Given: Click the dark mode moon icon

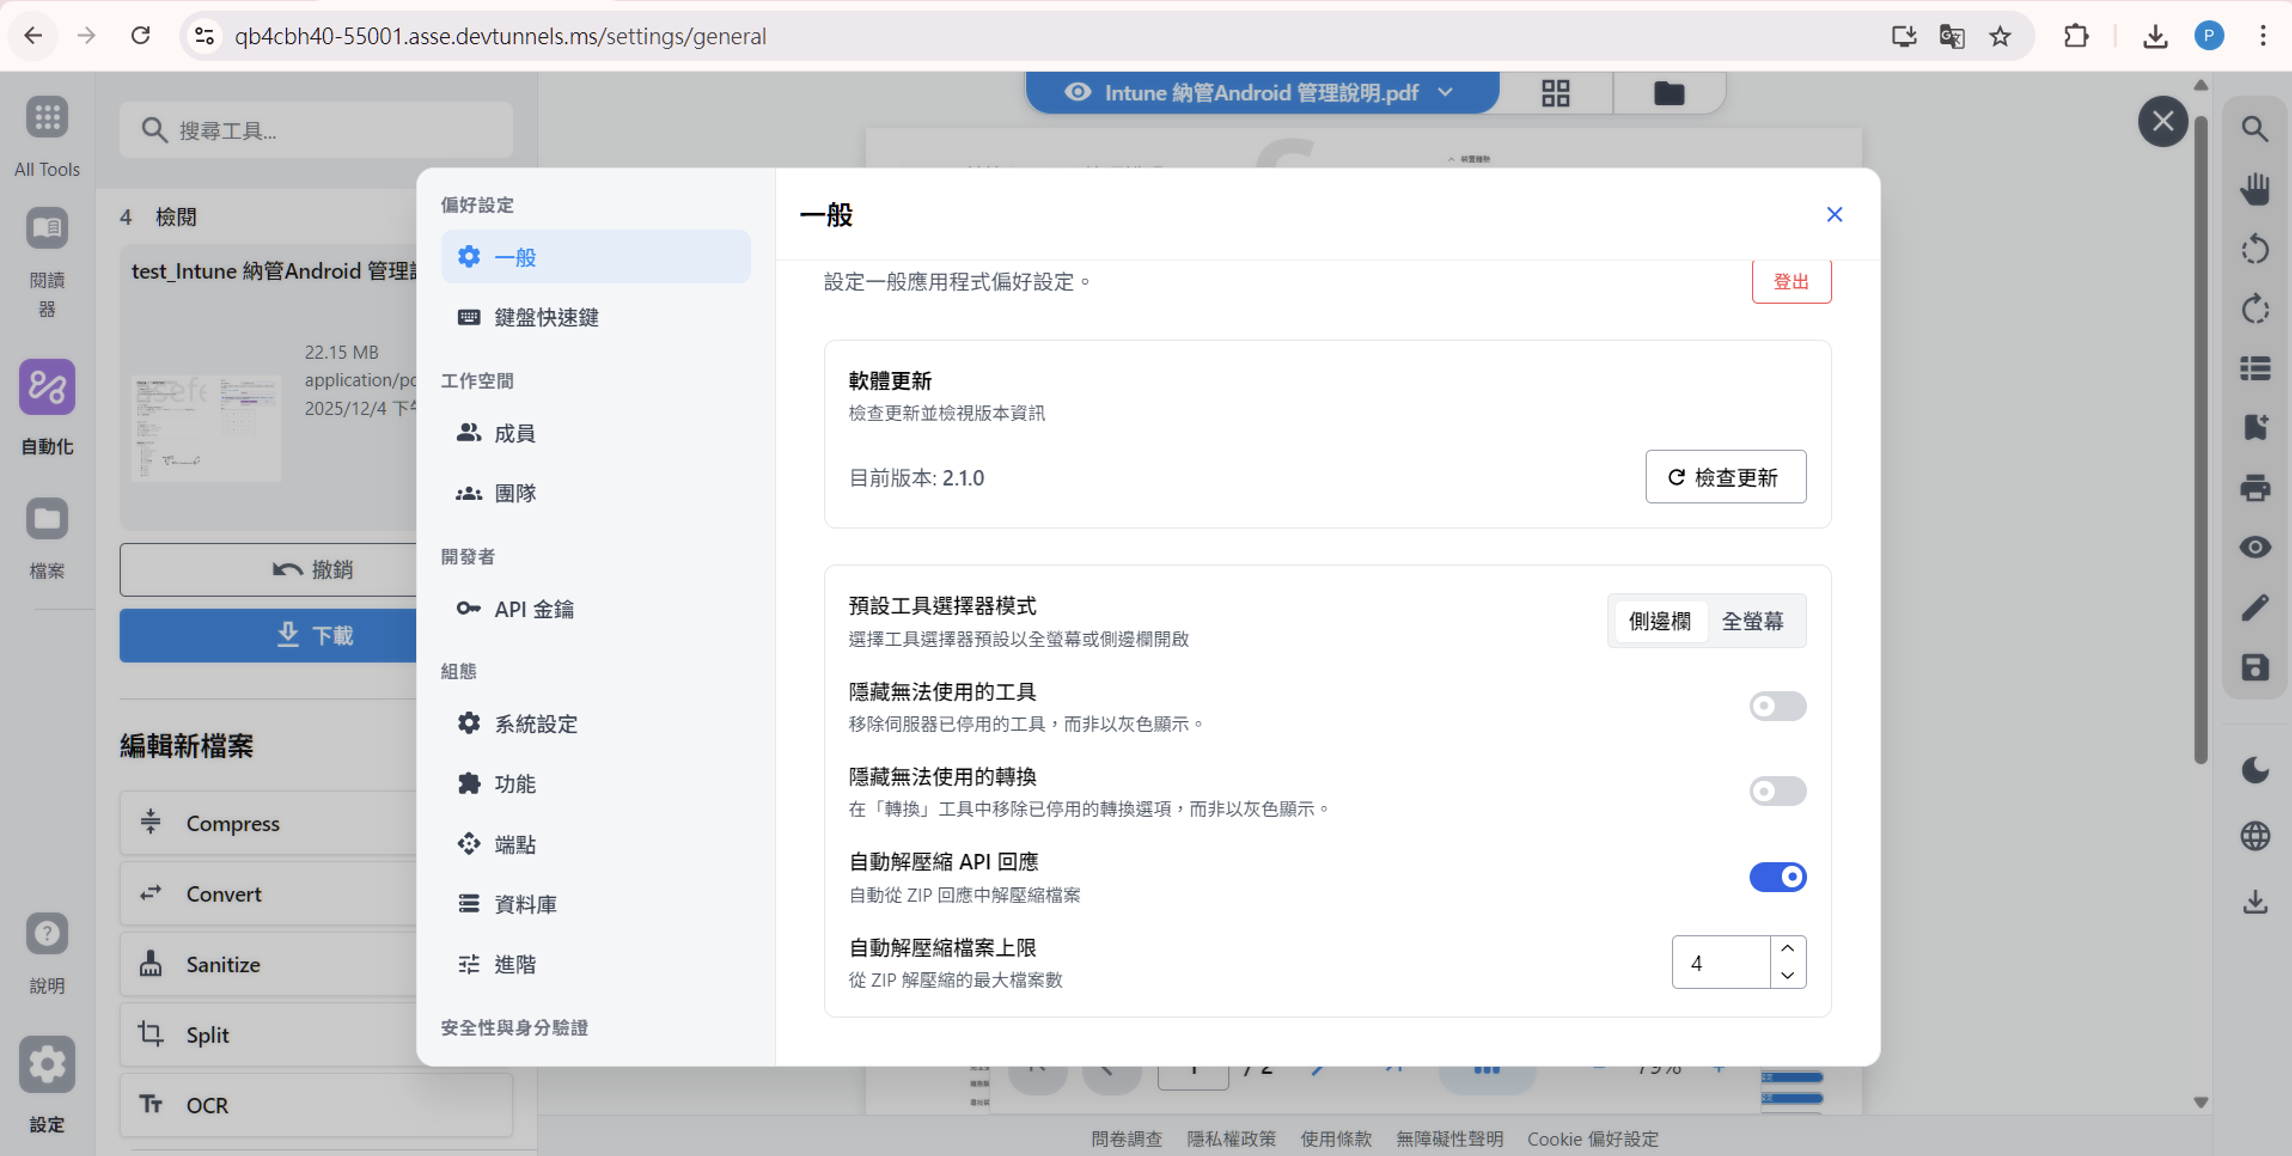Looking at the screenshot, I should pos(2255,770).
